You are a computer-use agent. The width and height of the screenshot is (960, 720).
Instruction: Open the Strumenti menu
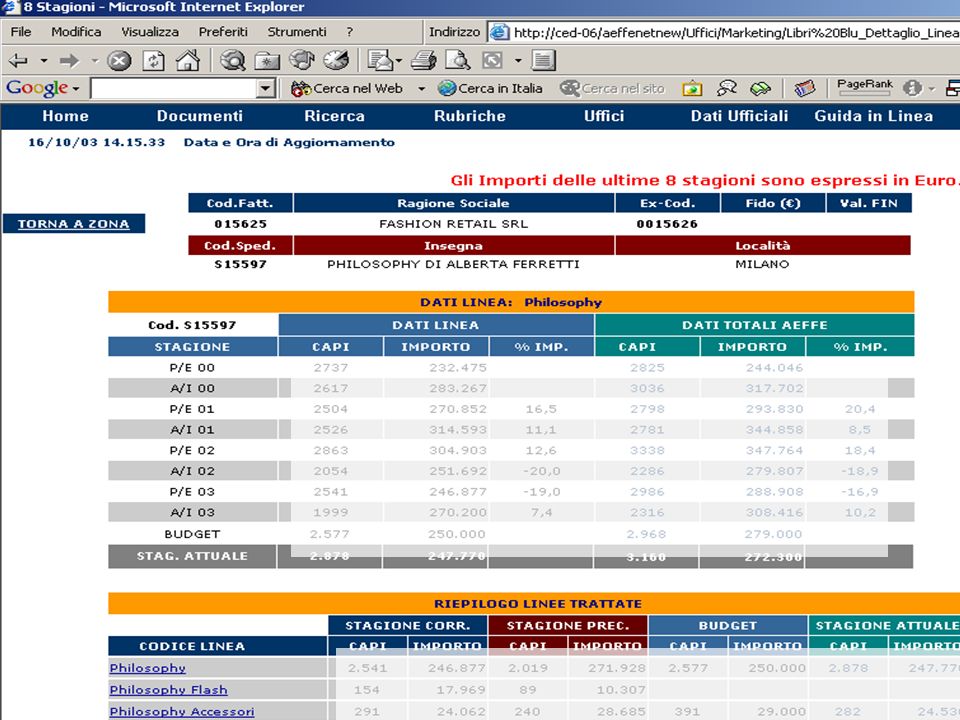[297, 32]
